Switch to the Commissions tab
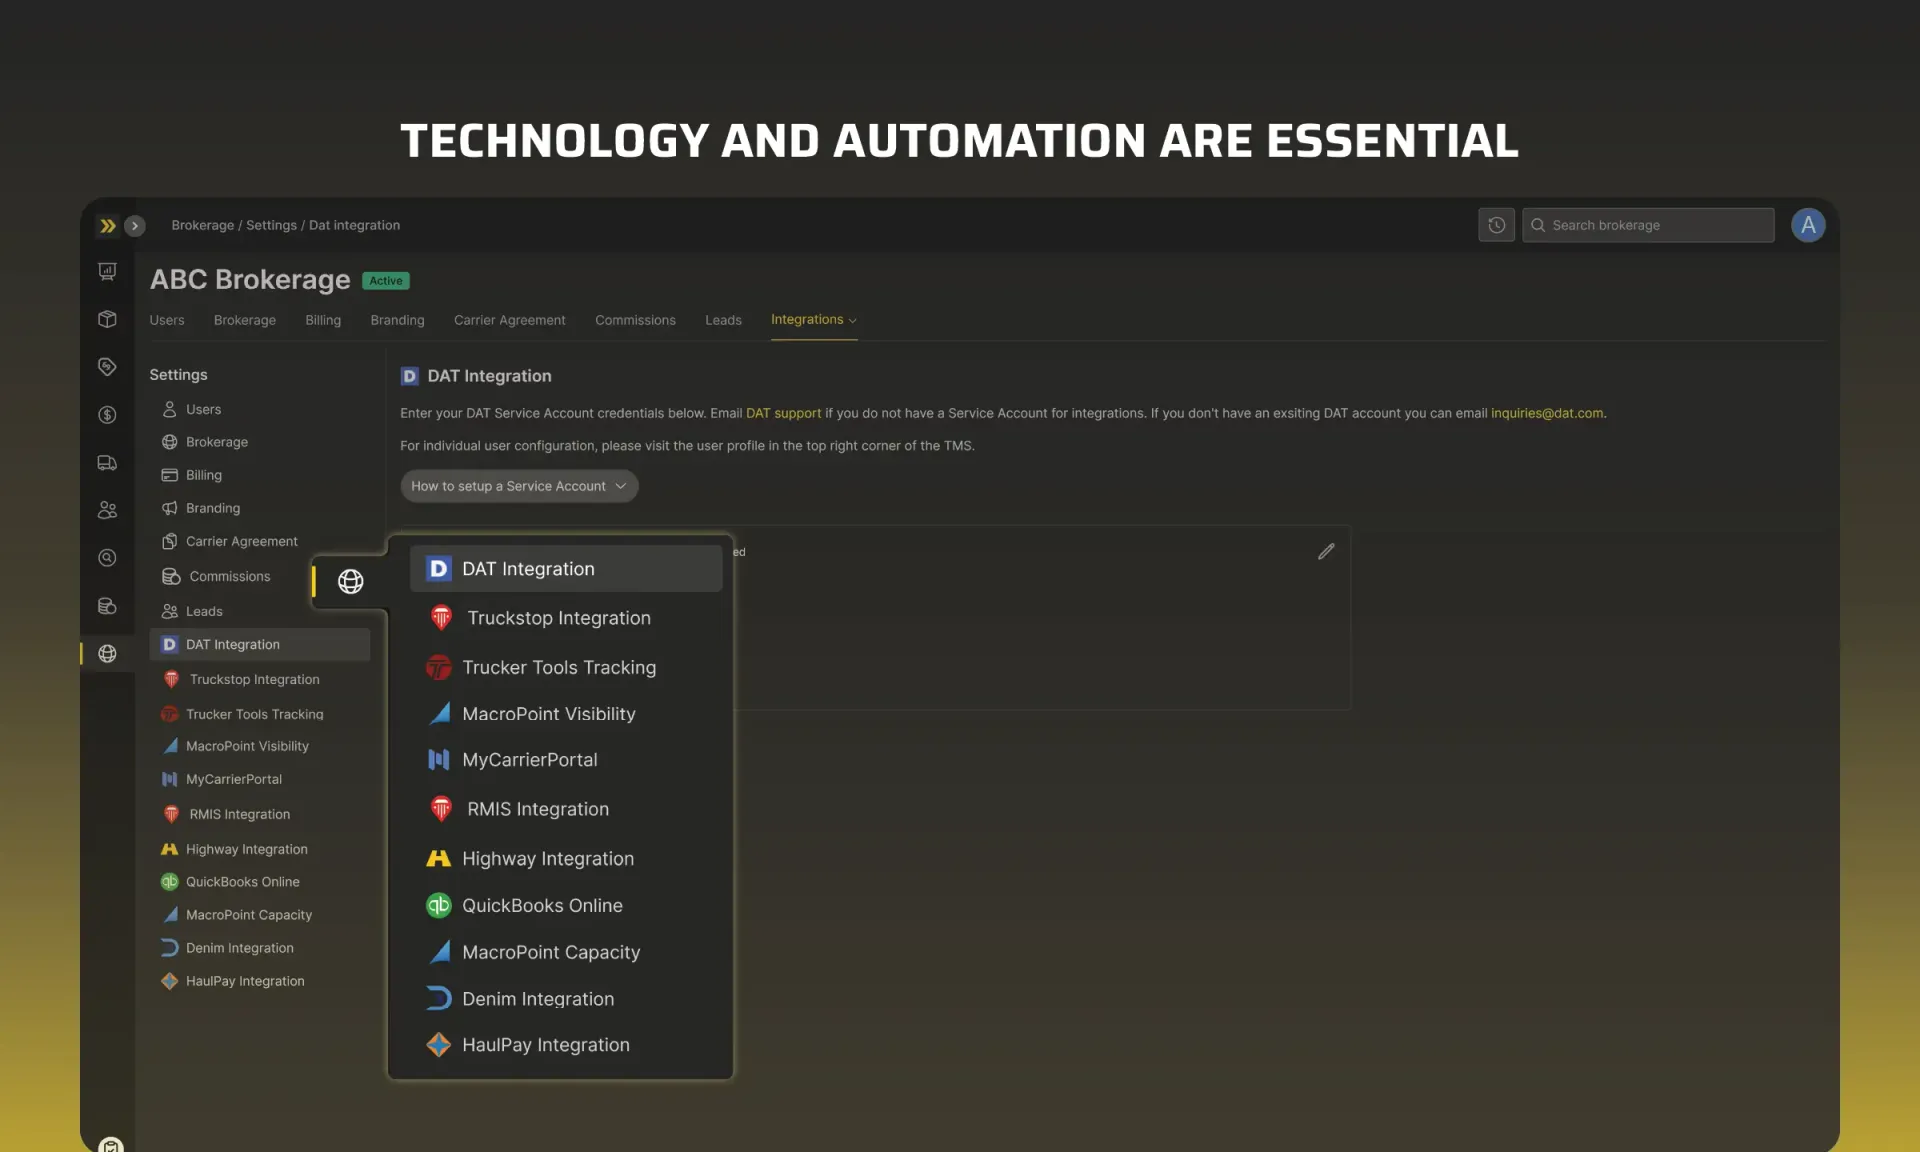 coord(635,320)
